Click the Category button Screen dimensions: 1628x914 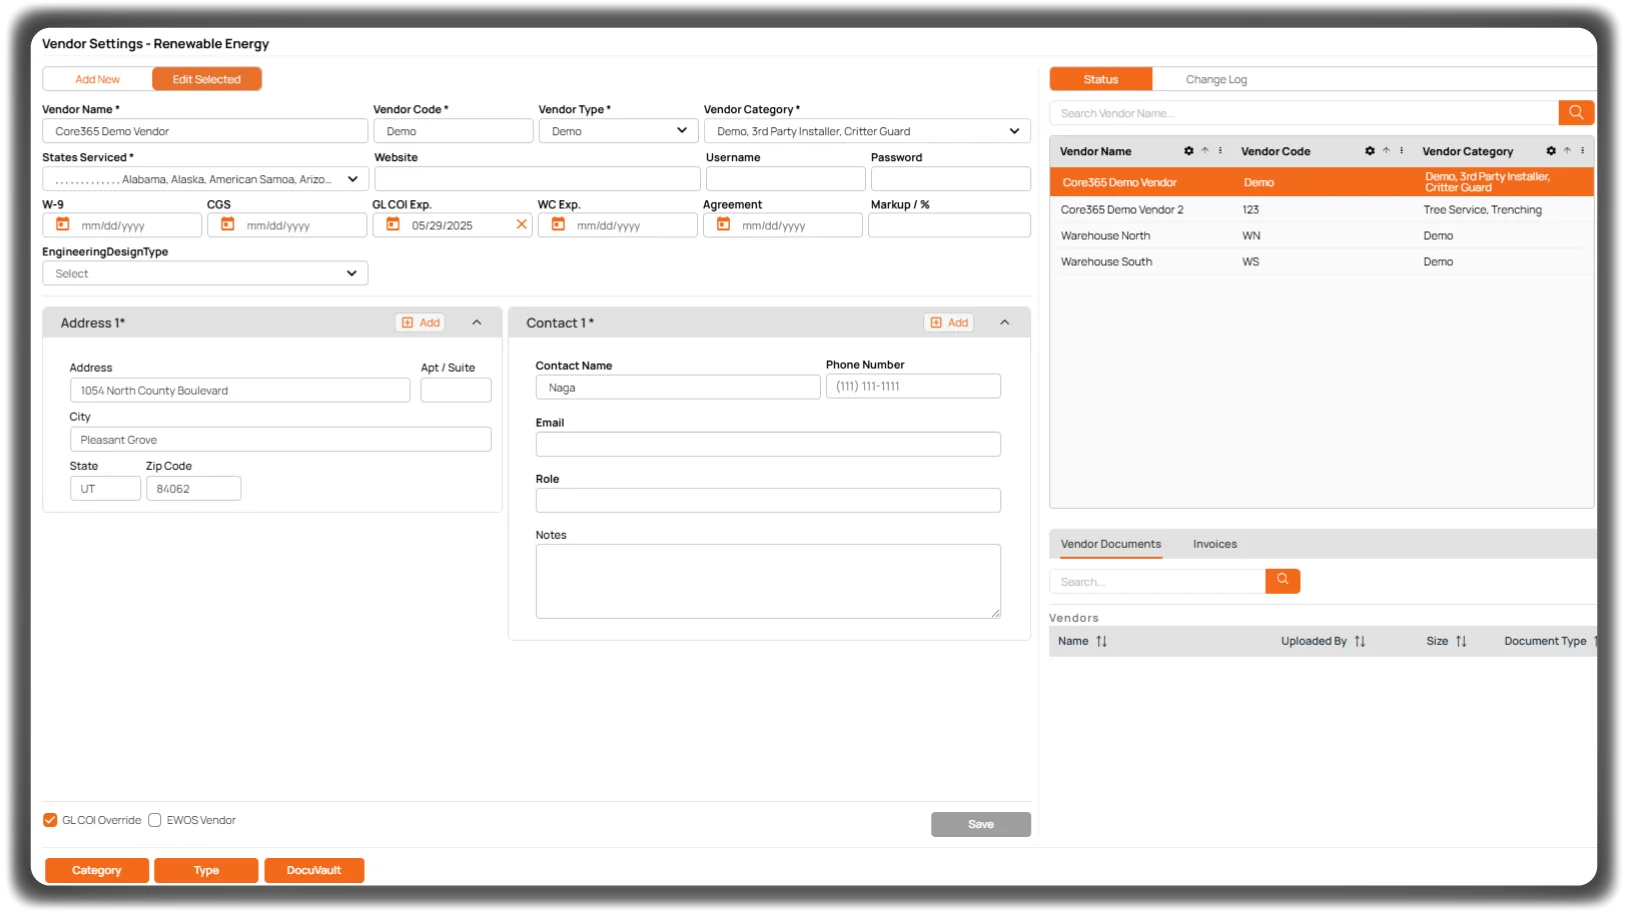96,870
